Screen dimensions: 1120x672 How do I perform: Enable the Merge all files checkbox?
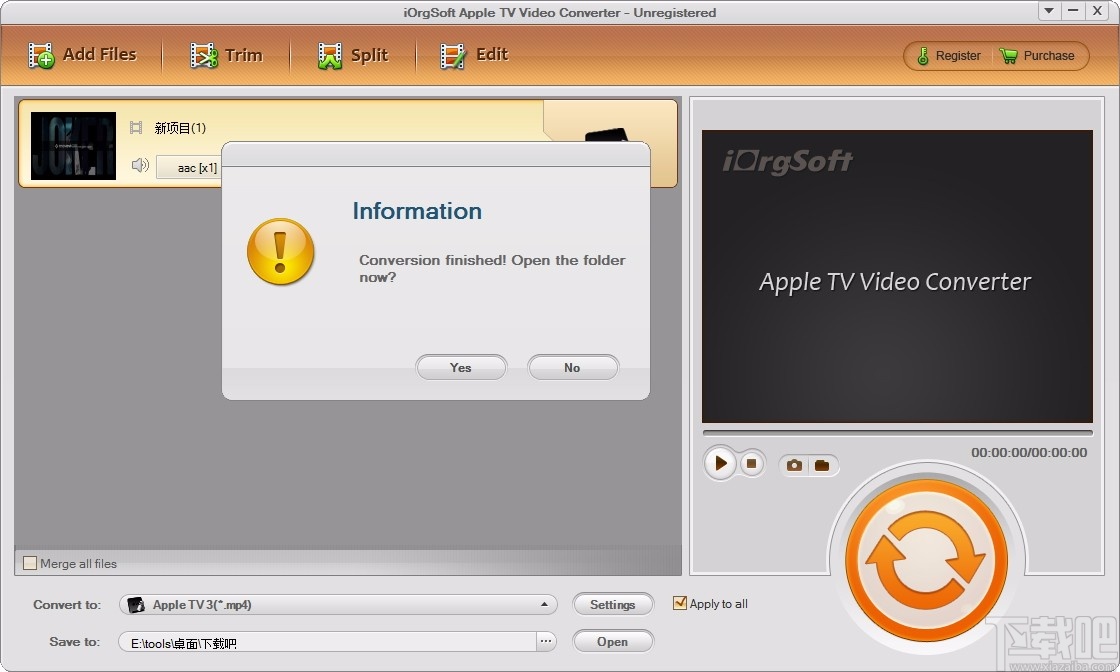tap(30, 563)
